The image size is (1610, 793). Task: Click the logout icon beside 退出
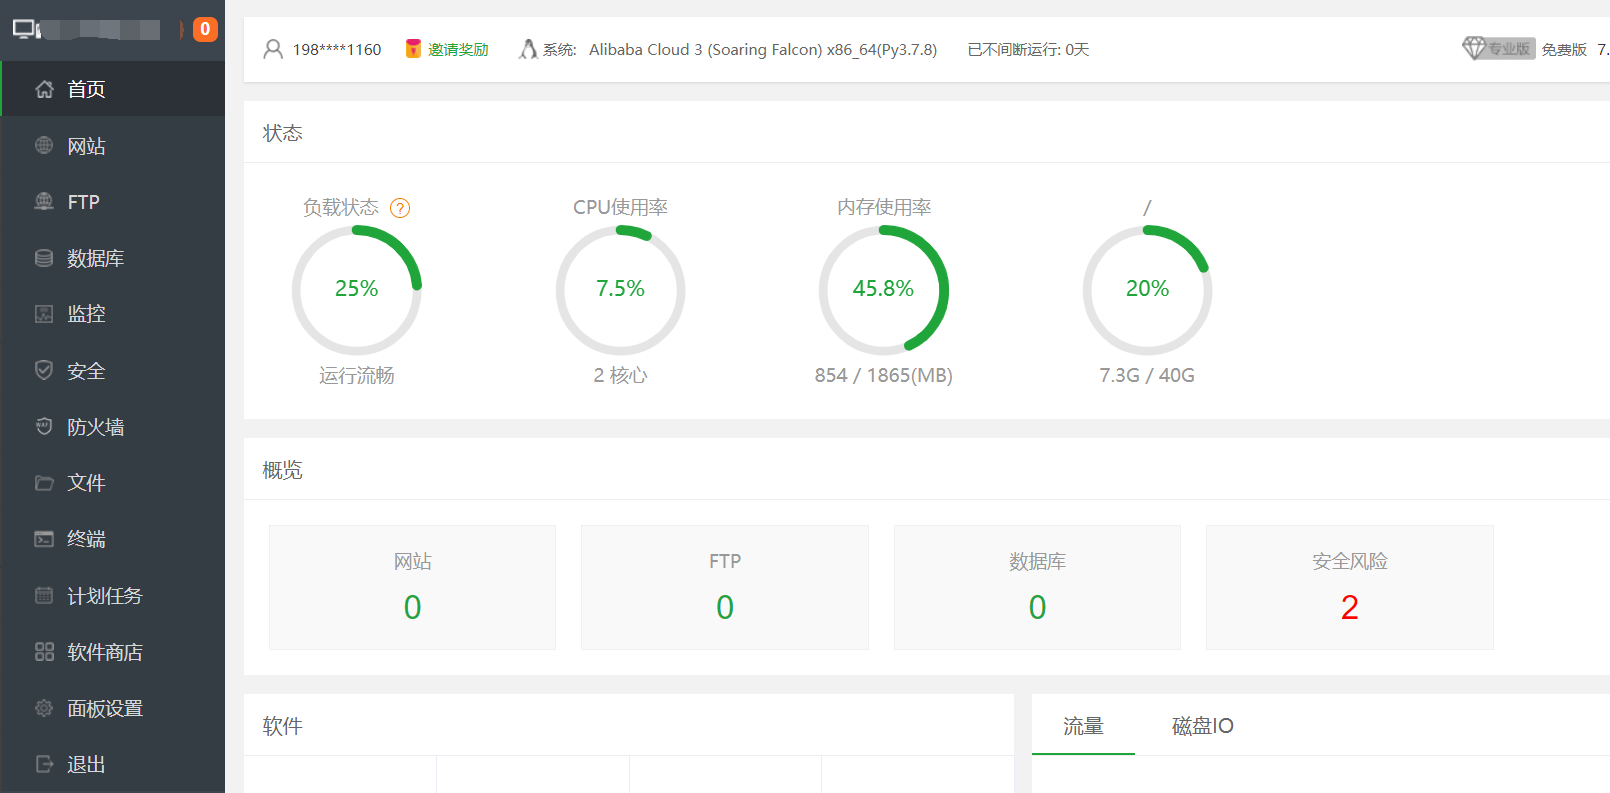pos(44,764)
